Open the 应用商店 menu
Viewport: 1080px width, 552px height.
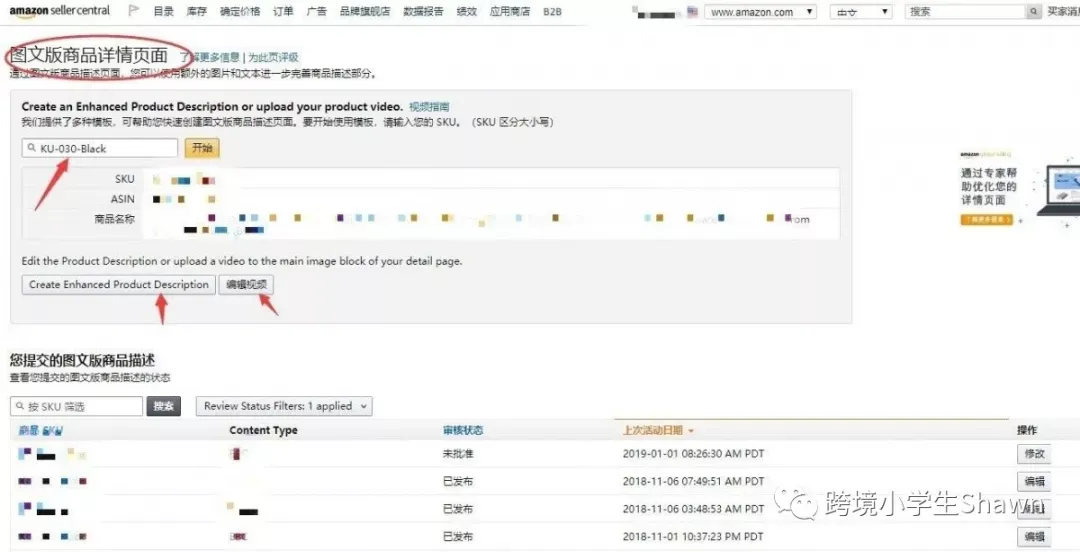510,12
